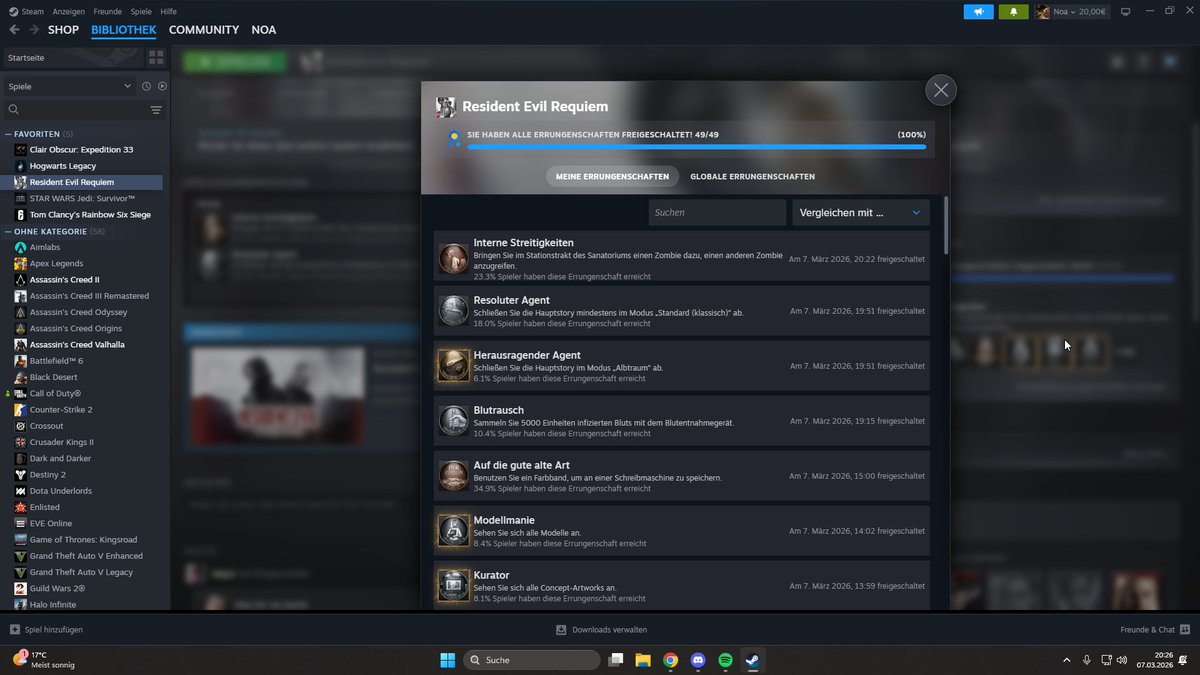Click the Herausragender Agent achievement icon
This screenshot has height=675, width=1200.
[454, 366]
